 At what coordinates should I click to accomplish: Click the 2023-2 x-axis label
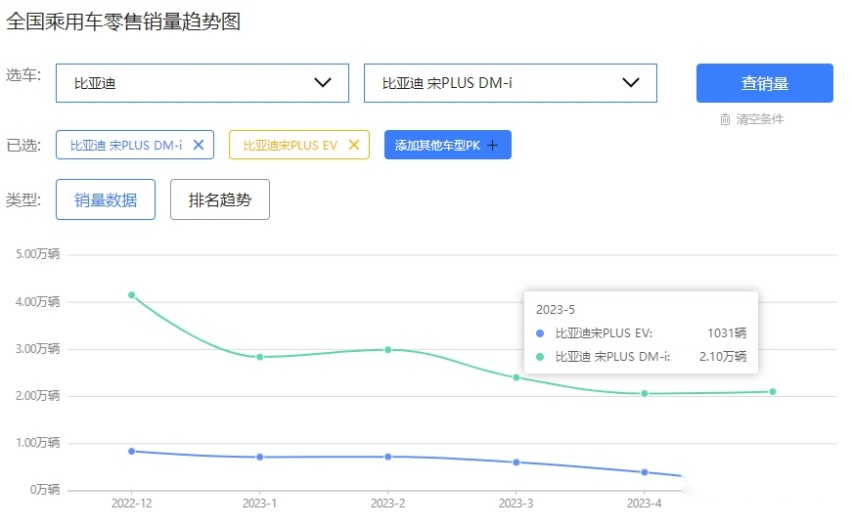pyautogui.click(x=388, y=504)
